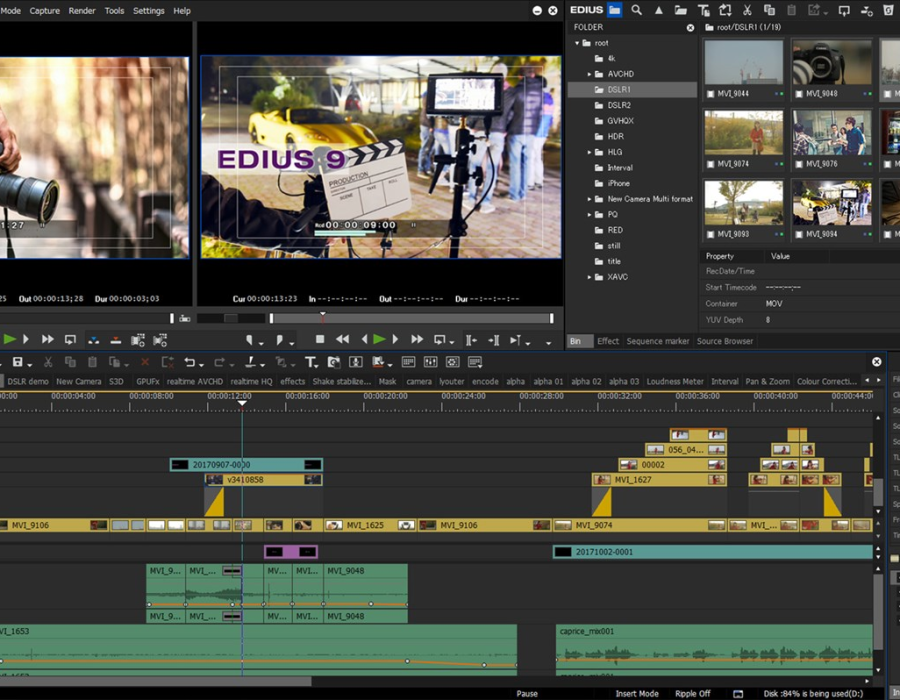Click the Audio Mixer icon in the timeline toolbar
Viewport: 900px width, 700px height.
point(430,361)
